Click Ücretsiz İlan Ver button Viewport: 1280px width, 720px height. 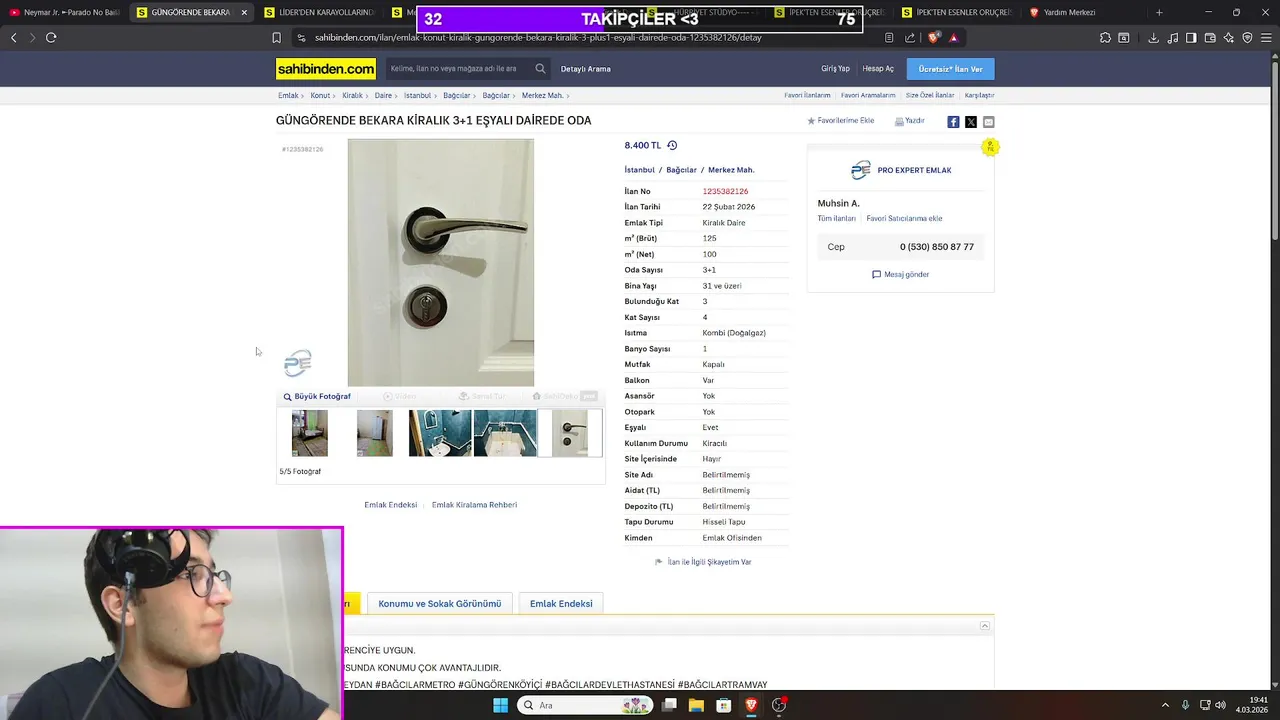pyautogui.click(x=950, y=69)
